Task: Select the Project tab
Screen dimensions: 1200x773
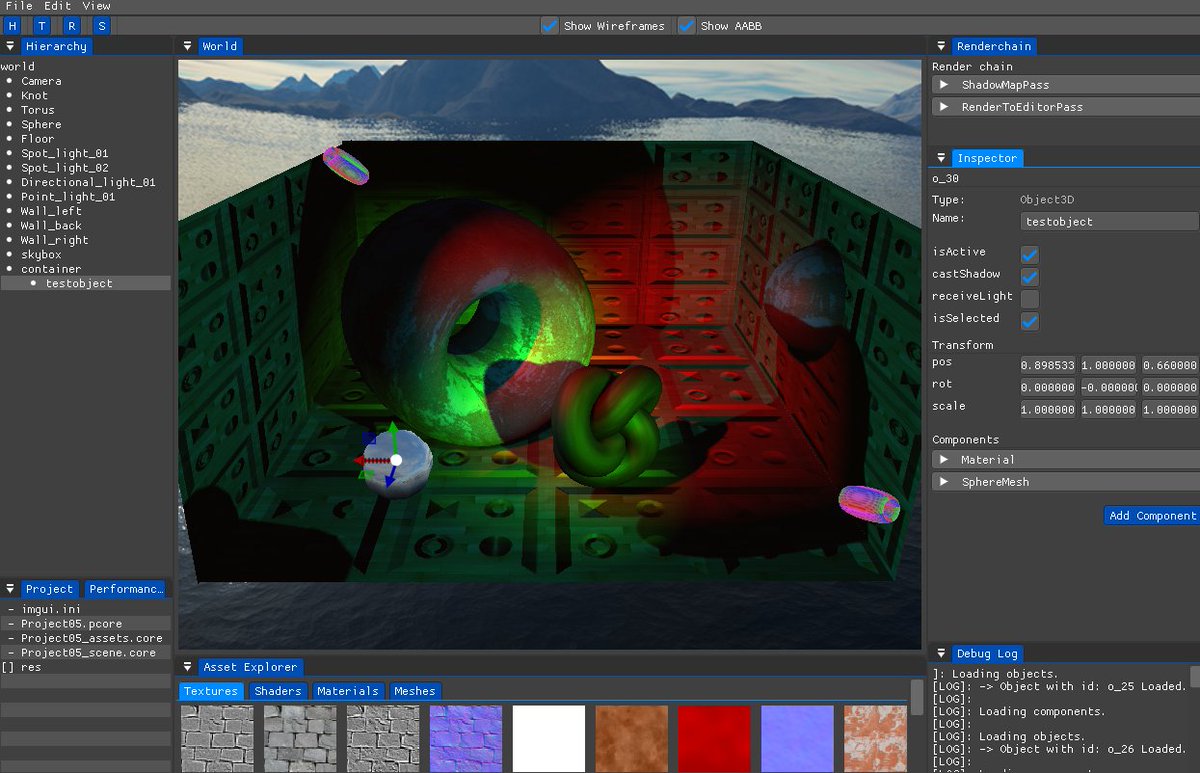Action: (50, 589)
